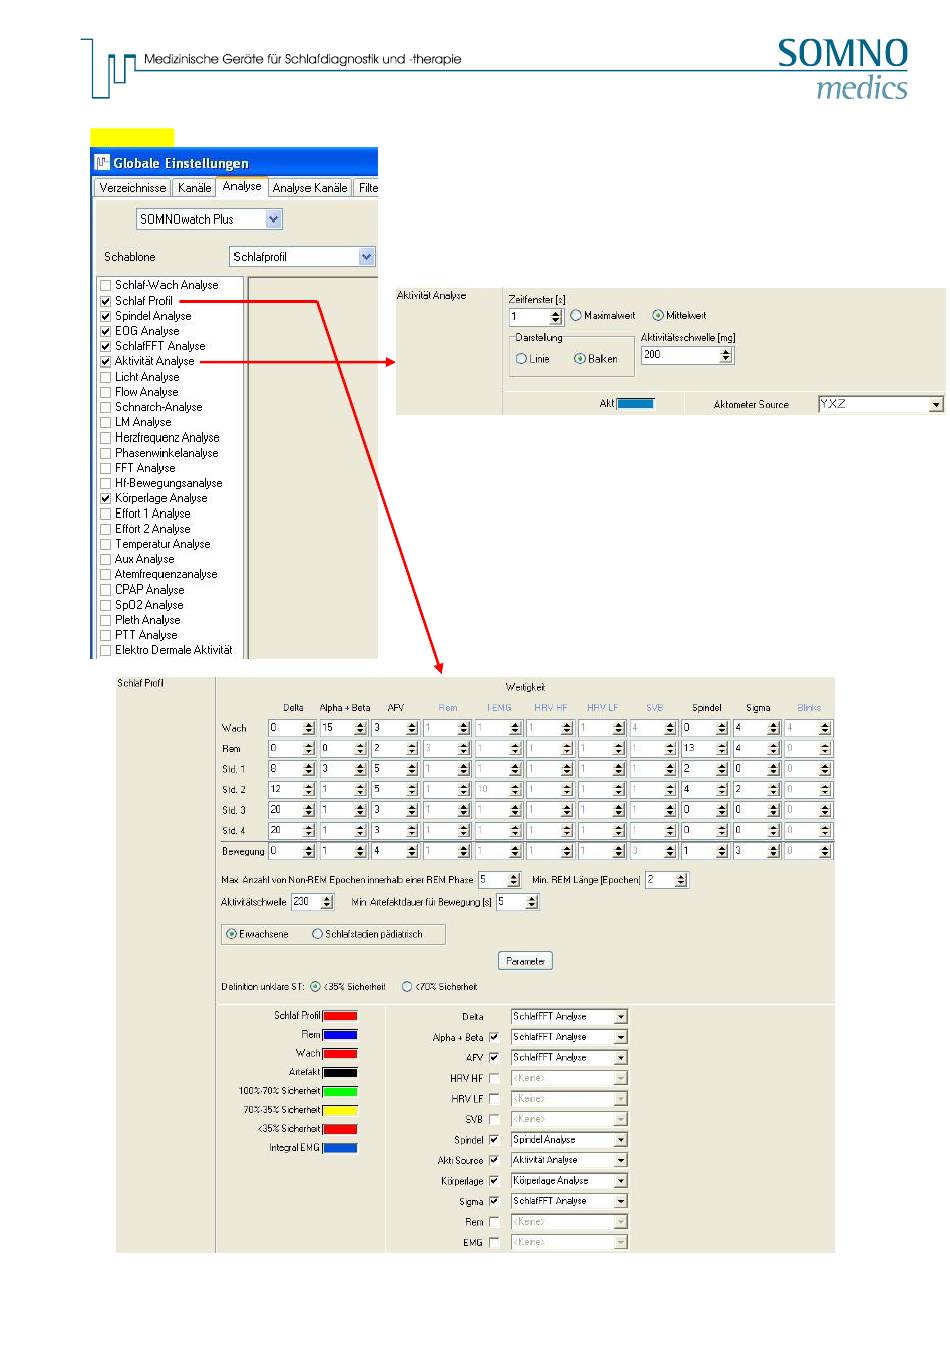Open the Aktometer Source YXZ dropdown
The width and height of the screenshot is (950, 1369).
[936, 405]
